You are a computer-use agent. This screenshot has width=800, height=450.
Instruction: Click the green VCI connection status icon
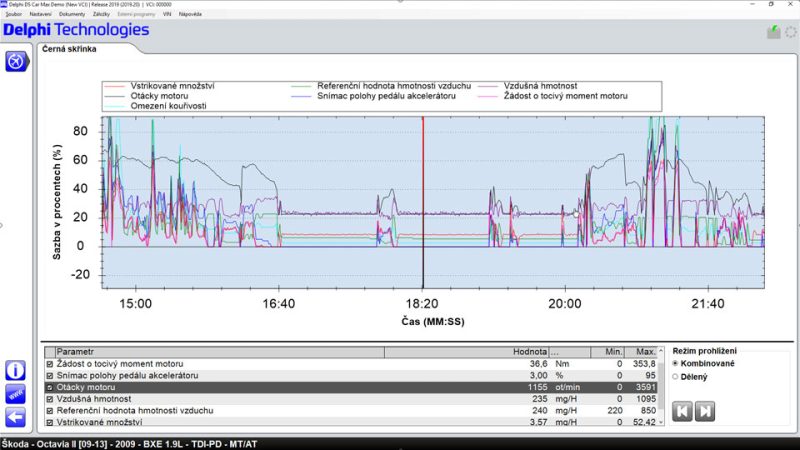(x=773, y=32)
